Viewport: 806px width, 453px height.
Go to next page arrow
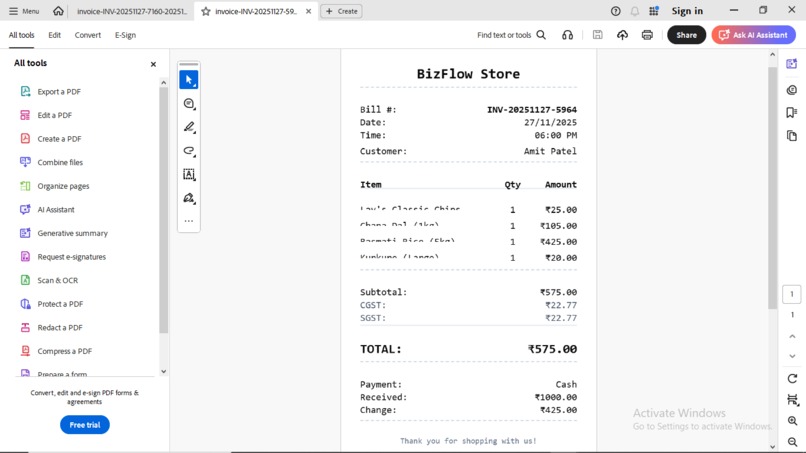pos(792,356)
